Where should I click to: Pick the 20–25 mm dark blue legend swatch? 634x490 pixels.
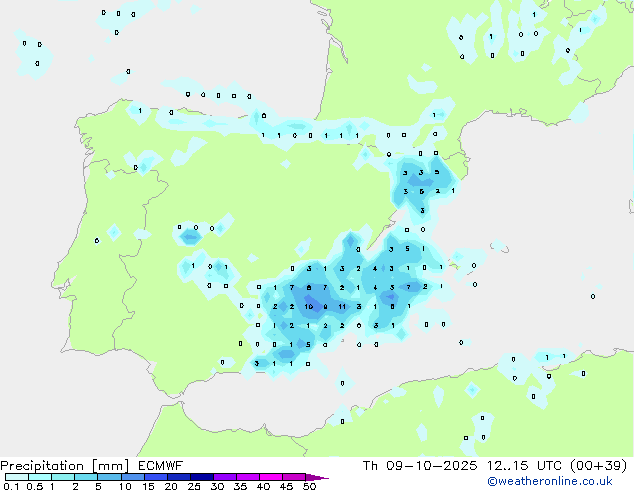pyautogui.click(x=178, y=477)
